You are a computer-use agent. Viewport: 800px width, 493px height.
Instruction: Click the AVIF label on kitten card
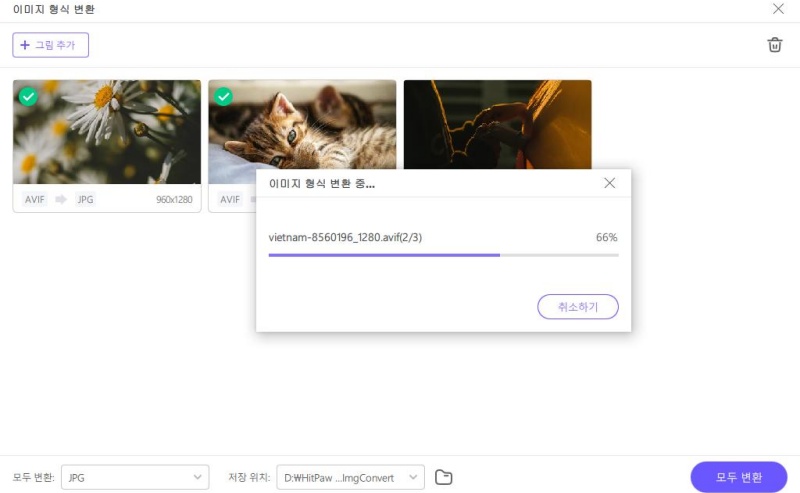tap(230, 199)
